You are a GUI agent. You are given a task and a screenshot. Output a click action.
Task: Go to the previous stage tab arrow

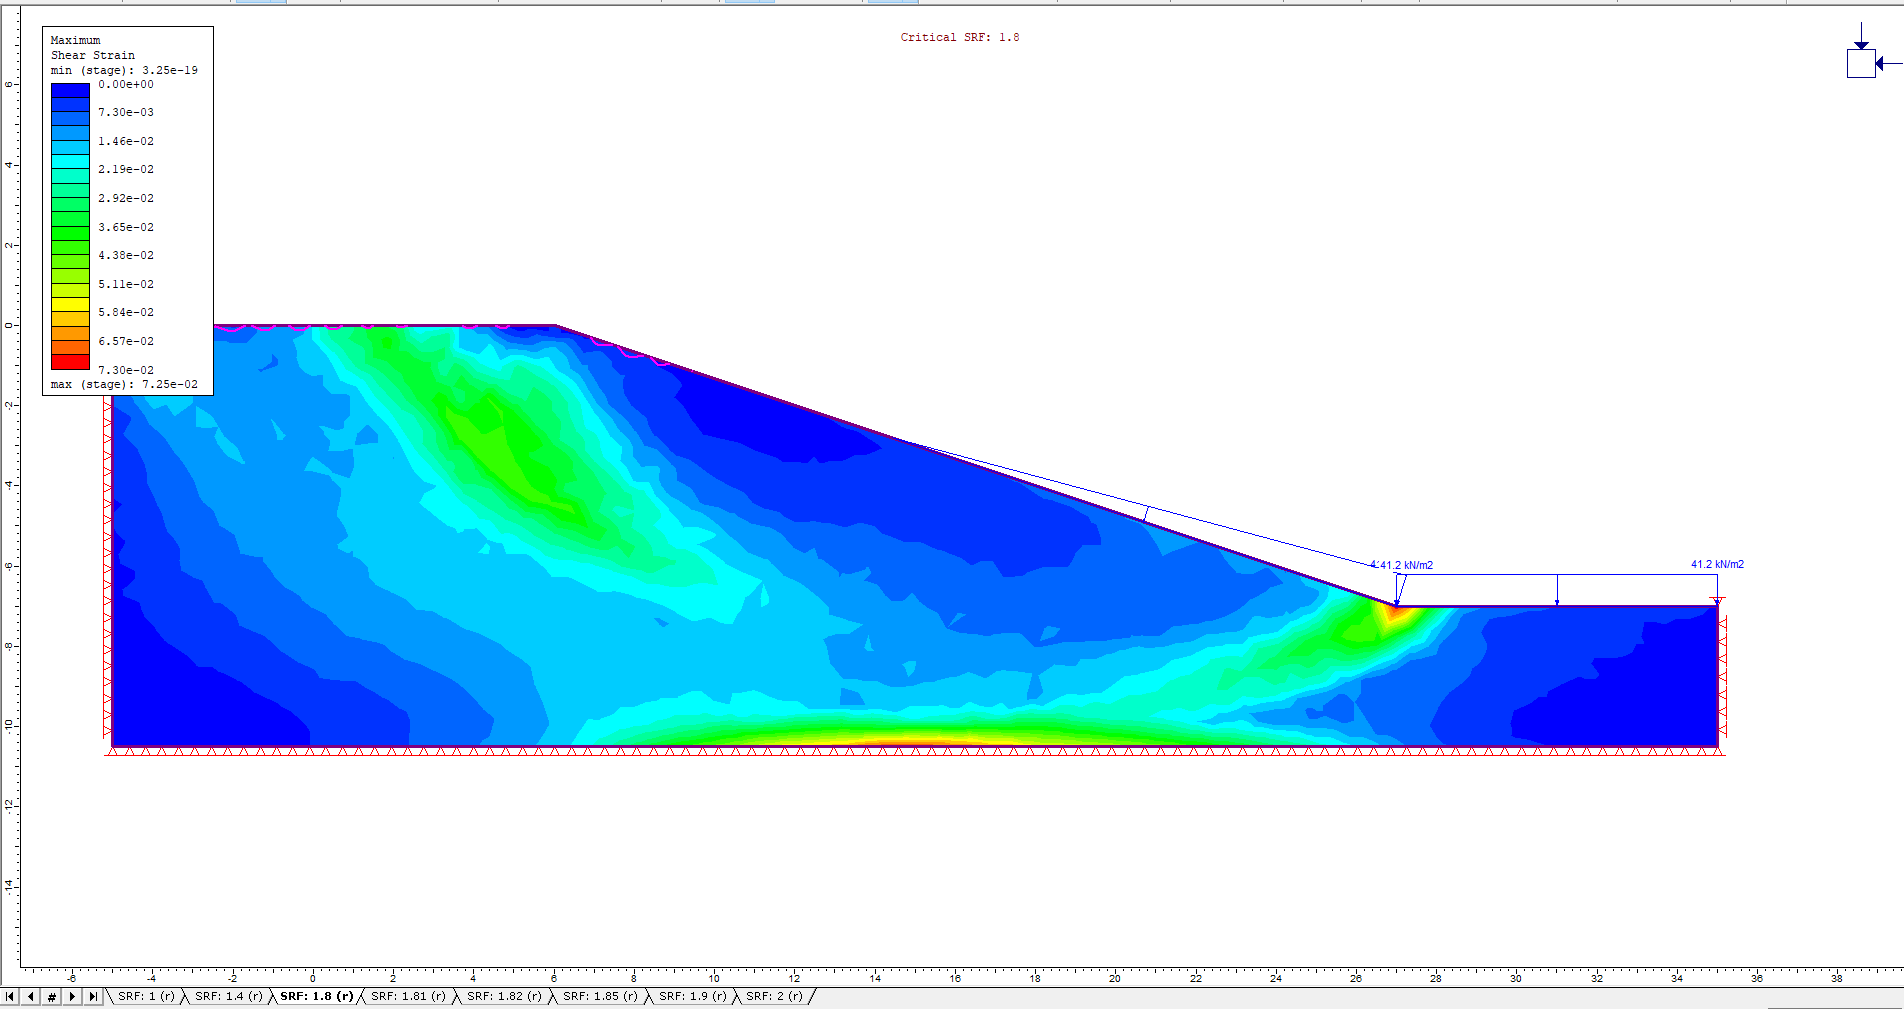coord(31,996)
